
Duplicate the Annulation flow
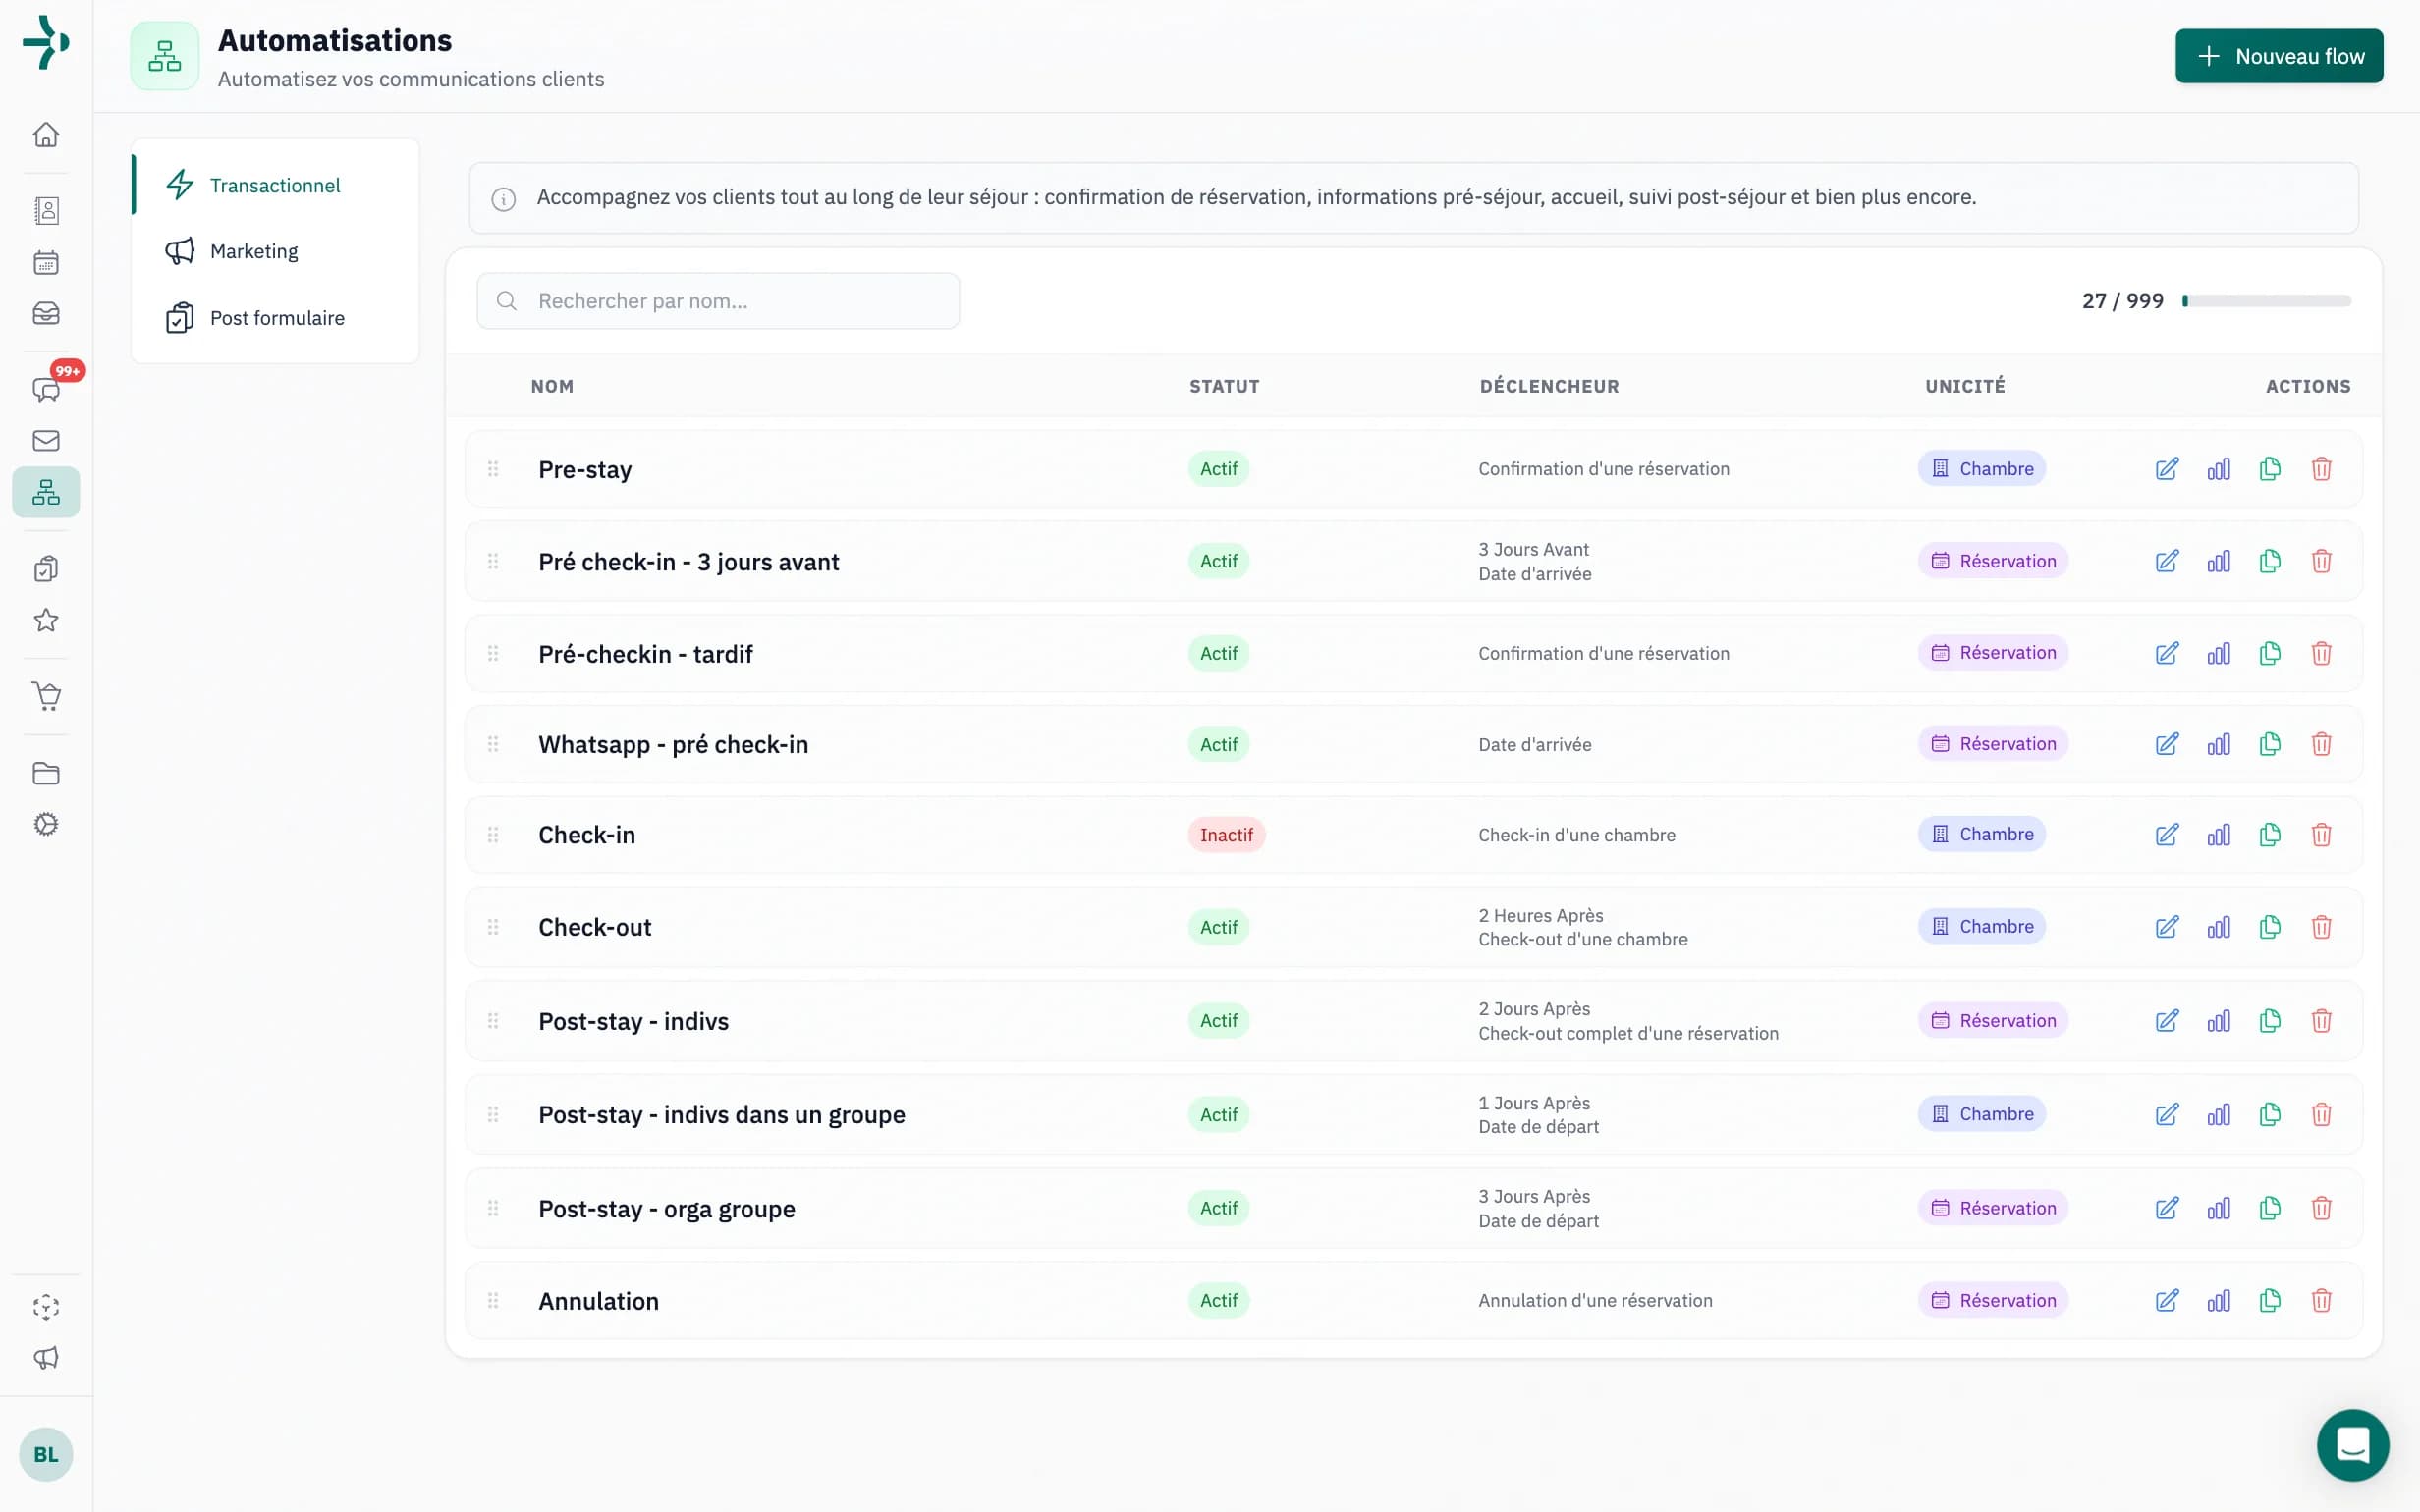point(2270,1300)
